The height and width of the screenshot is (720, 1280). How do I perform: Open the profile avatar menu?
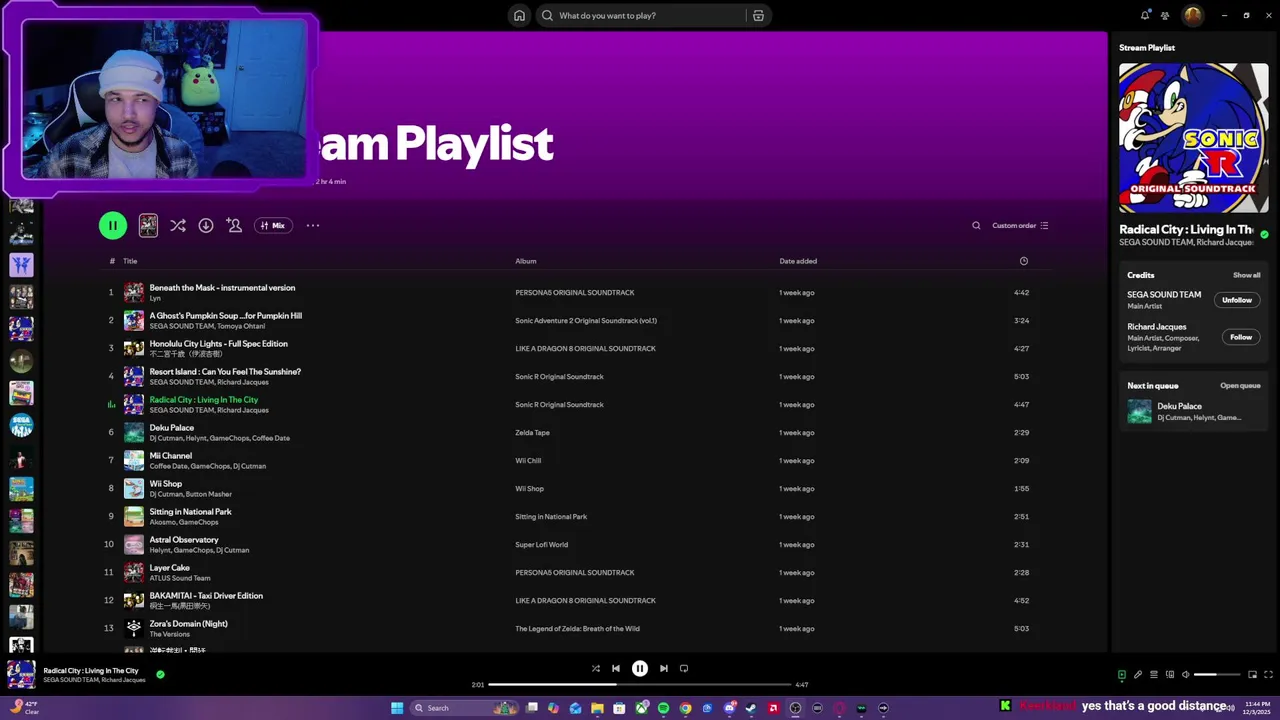pos(1193,15)
